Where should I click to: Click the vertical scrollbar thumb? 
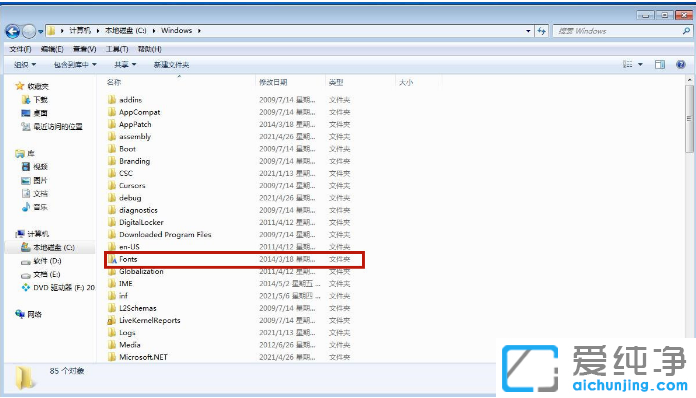[689, 119]
